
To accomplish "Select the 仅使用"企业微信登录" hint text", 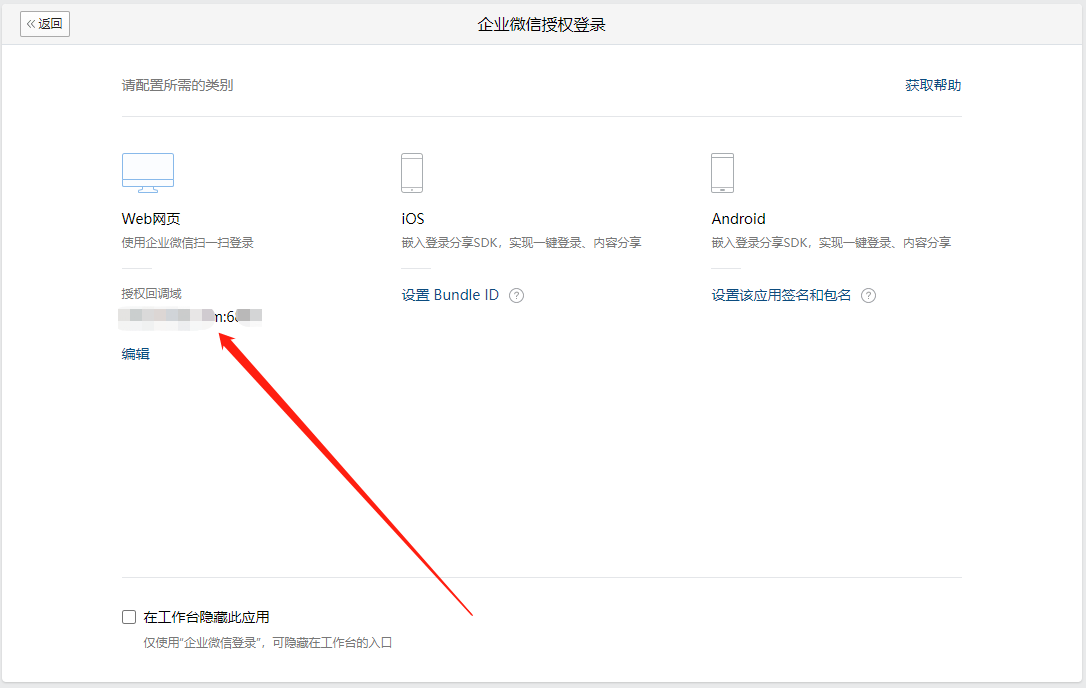I will coord(268,643).
